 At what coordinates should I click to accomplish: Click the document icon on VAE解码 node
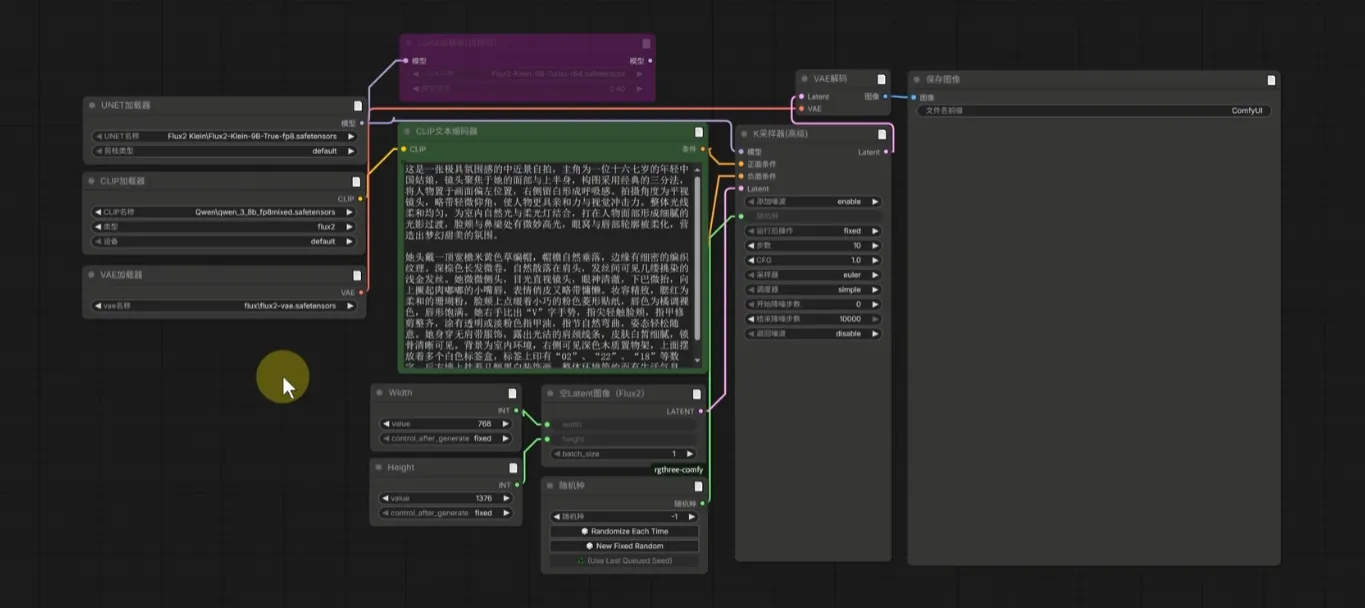pyautogui.click(x=881, y=79)
